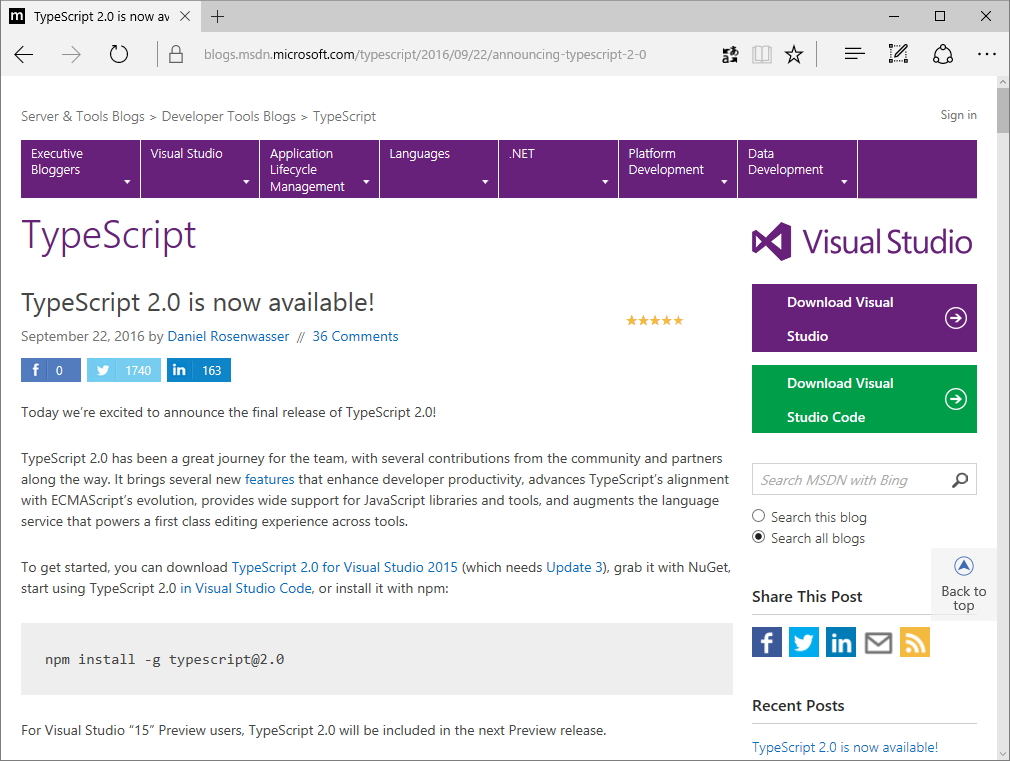The height and width of the screenshot is (761, 1010).
Task: Click Download Visual Studio Code button
Action: click(x=864, y=400)
